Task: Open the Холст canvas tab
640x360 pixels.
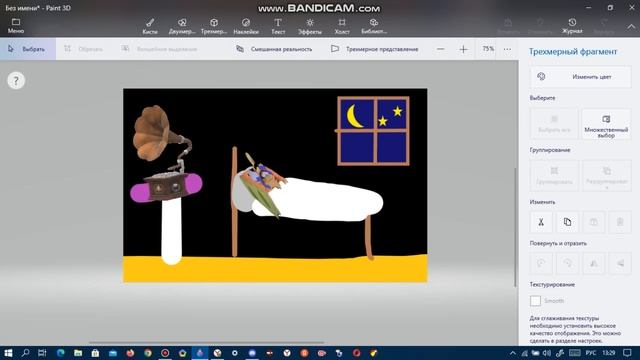Action: 342,26
